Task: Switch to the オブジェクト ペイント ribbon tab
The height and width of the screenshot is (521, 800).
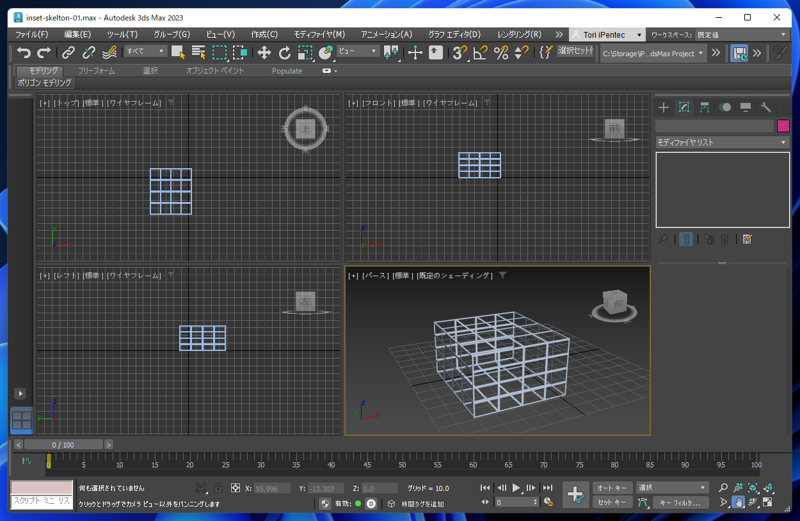Action: click(x=215, y=71)
